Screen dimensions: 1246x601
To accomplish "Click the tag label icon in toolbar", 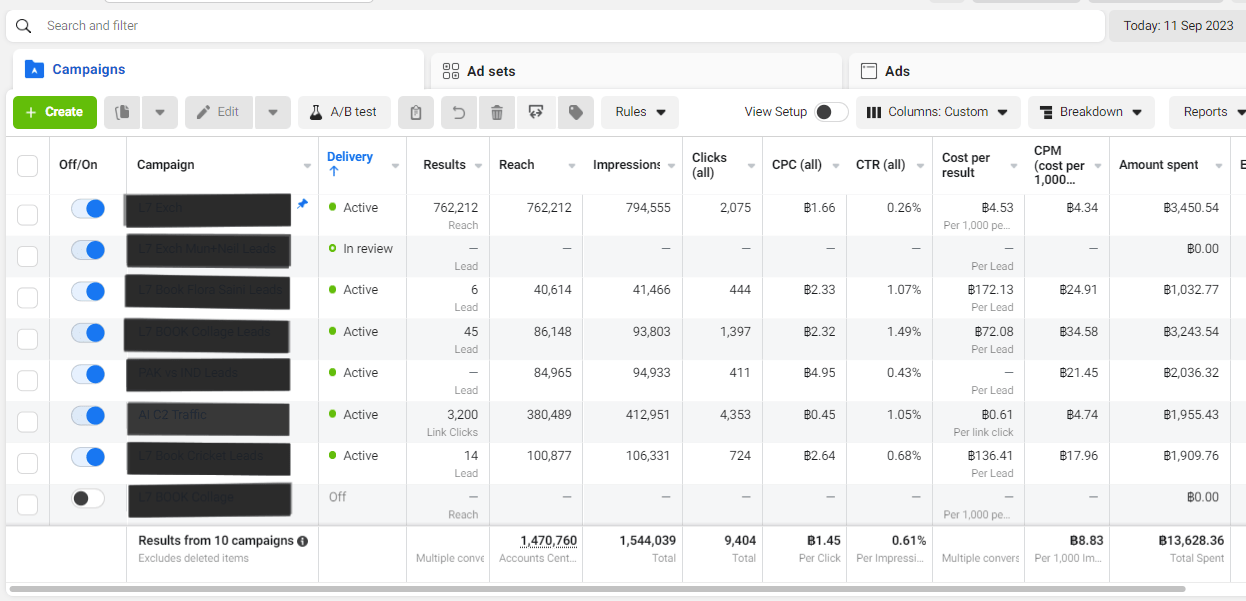I will 575,112.
